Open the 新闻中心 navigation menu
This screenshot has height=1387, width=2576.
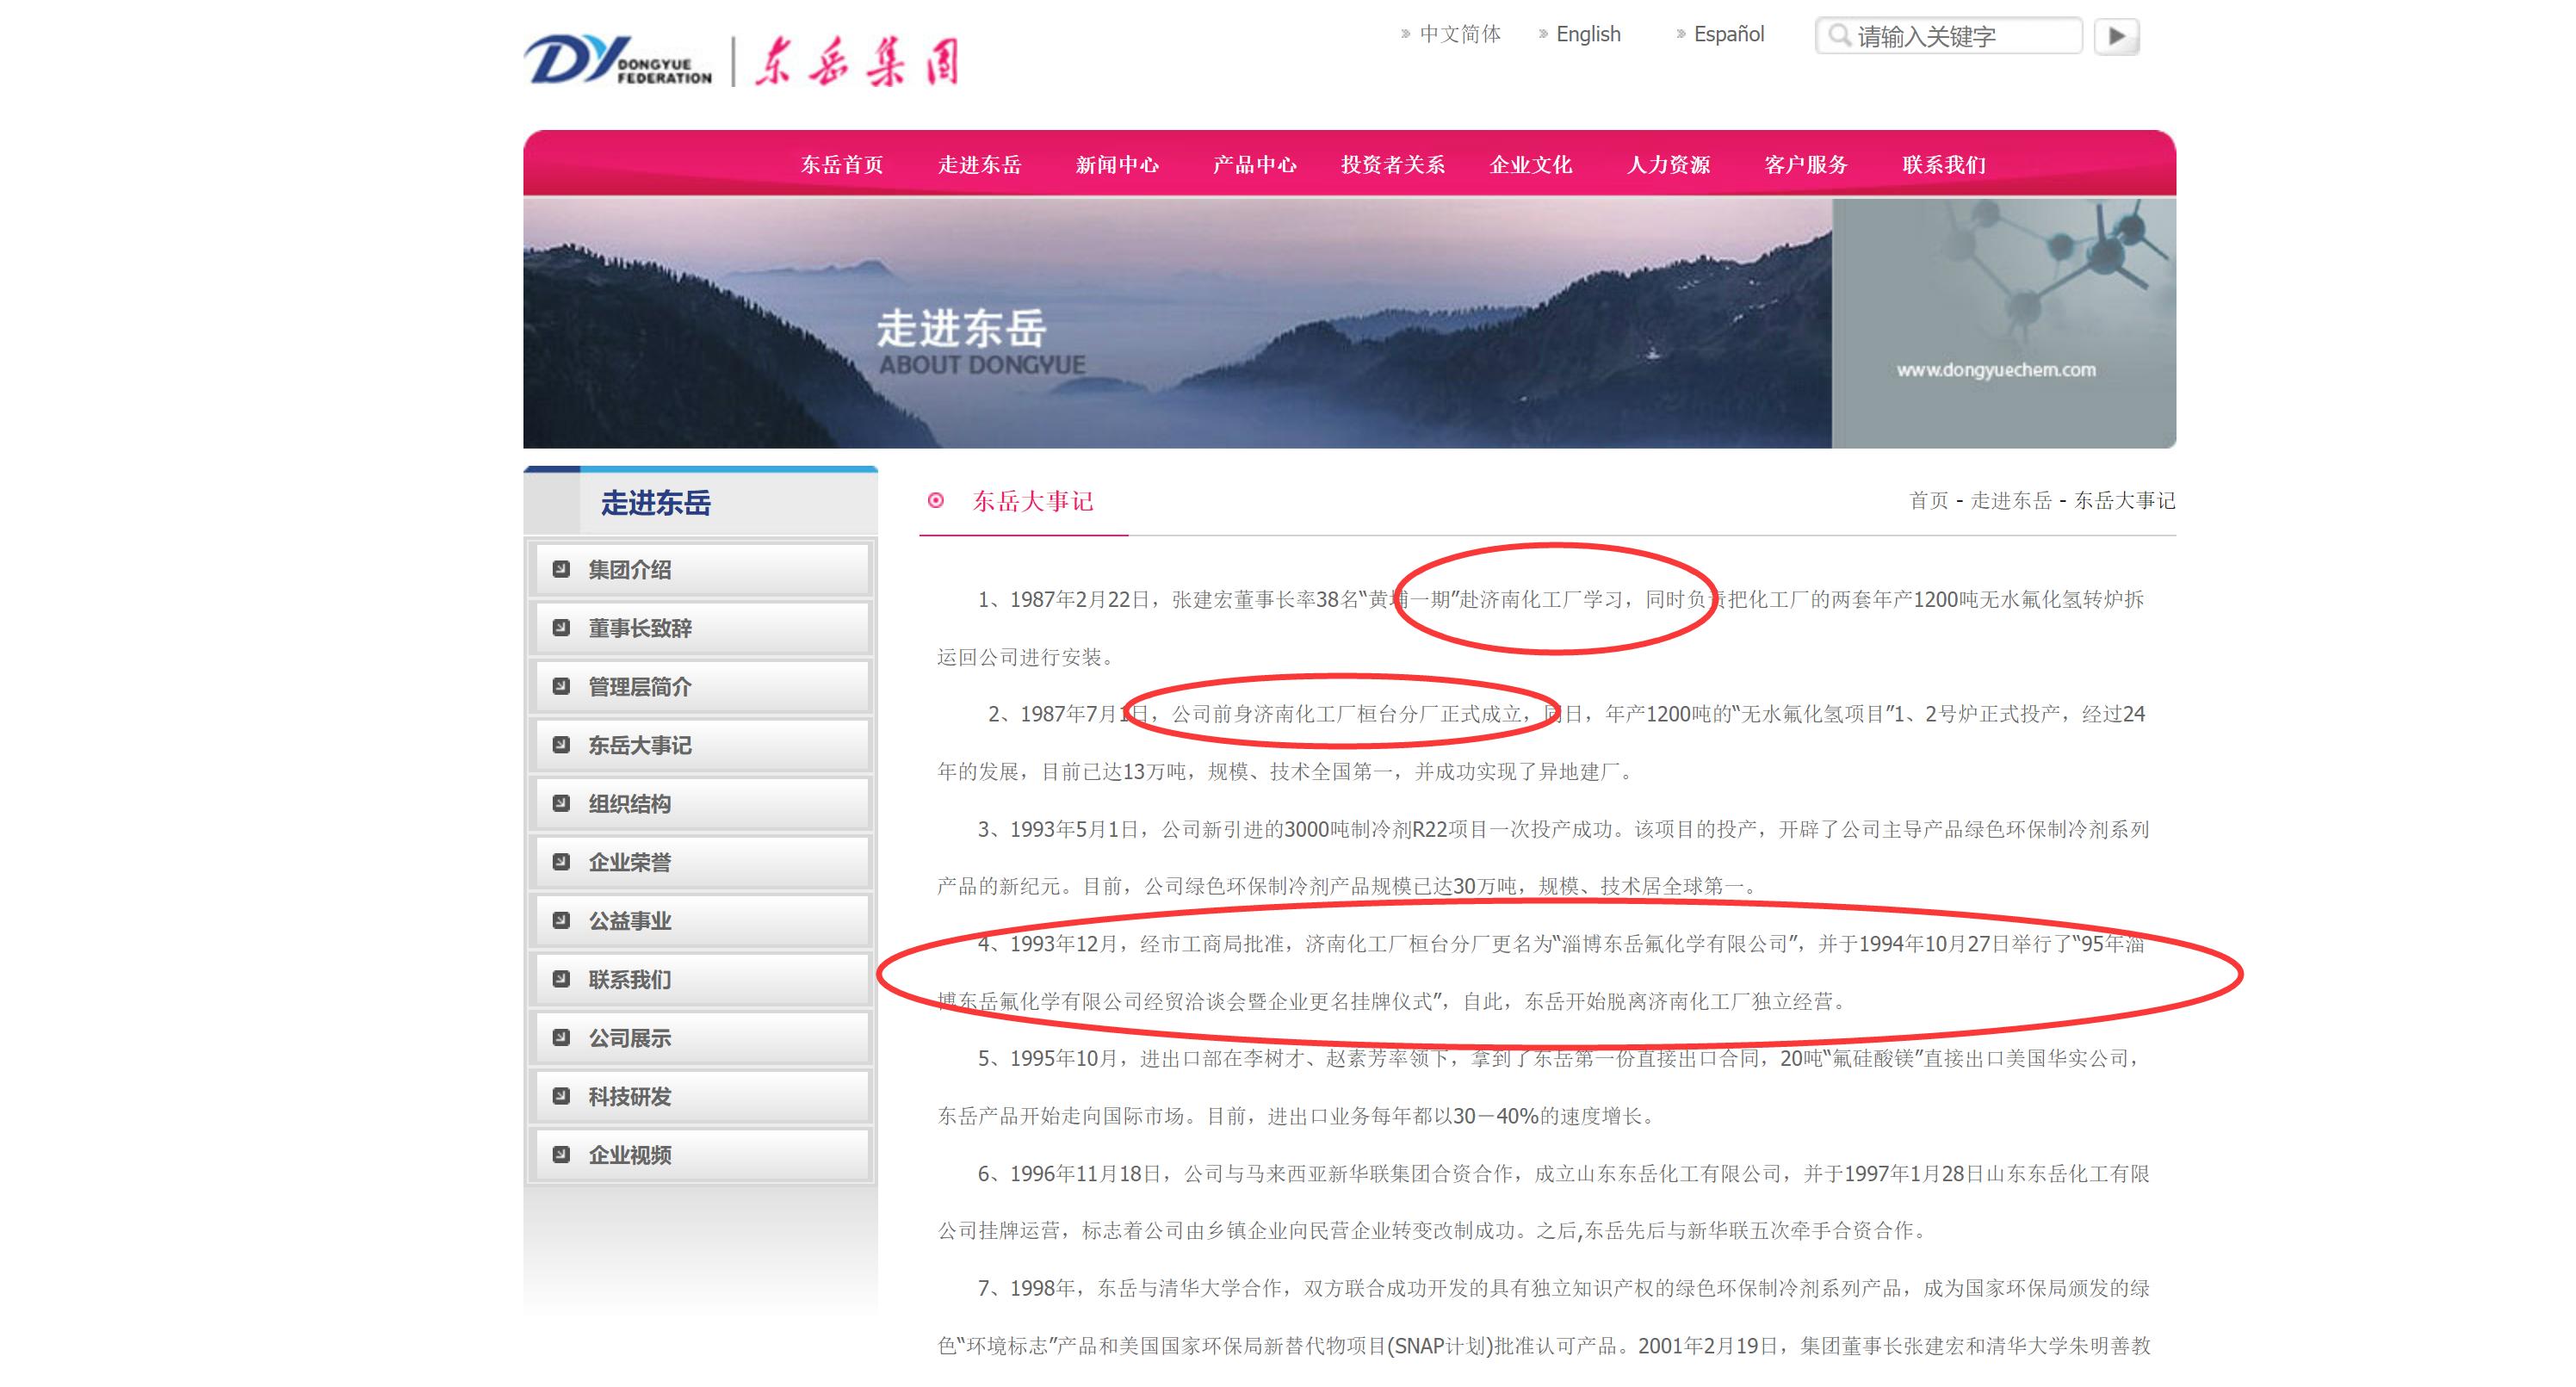1119,165
